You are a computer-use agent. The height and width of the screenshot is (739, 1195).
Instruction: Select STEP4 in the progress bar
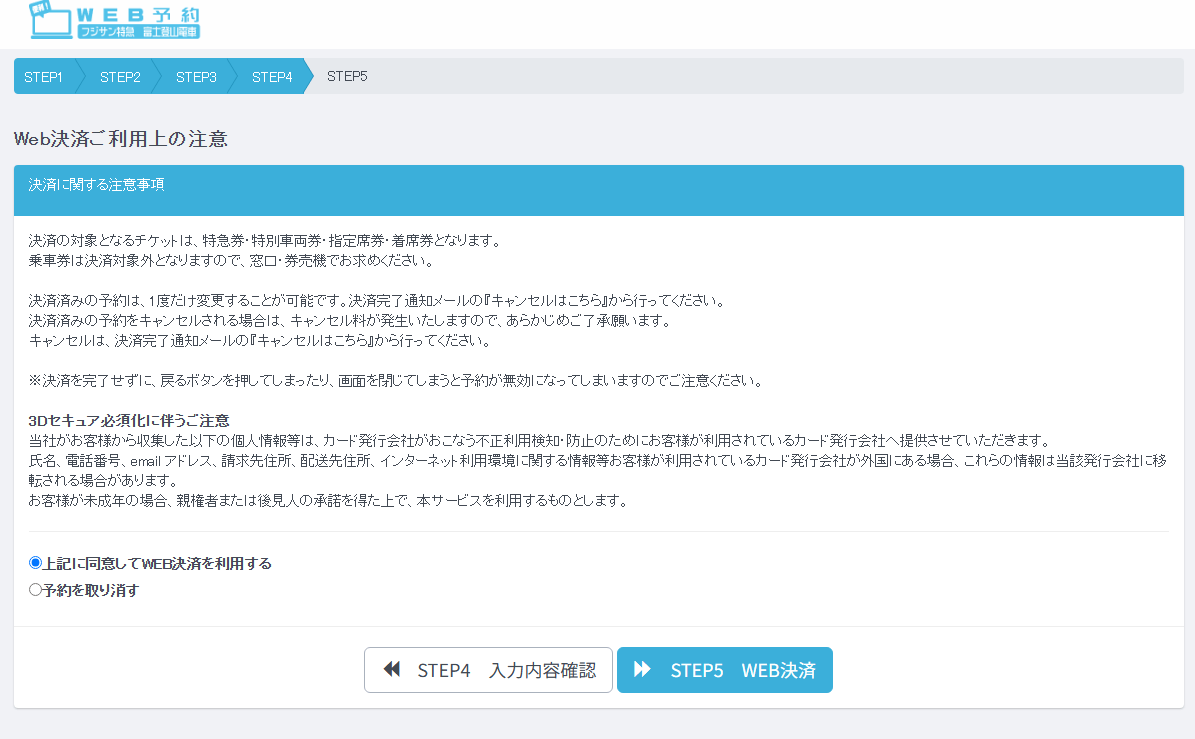tap(272, 77)
